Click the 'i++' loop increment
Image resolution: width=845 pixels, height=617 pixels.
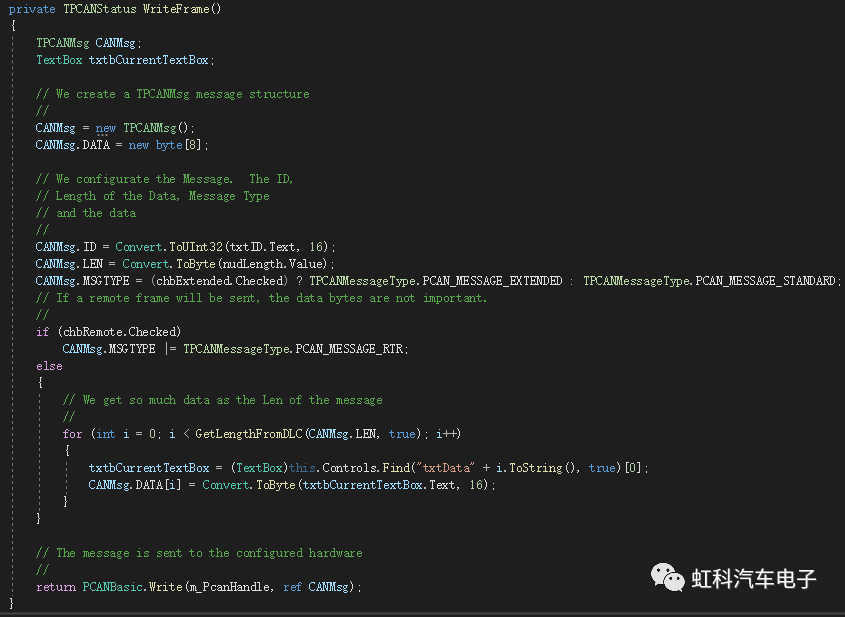tap(446, 434)
